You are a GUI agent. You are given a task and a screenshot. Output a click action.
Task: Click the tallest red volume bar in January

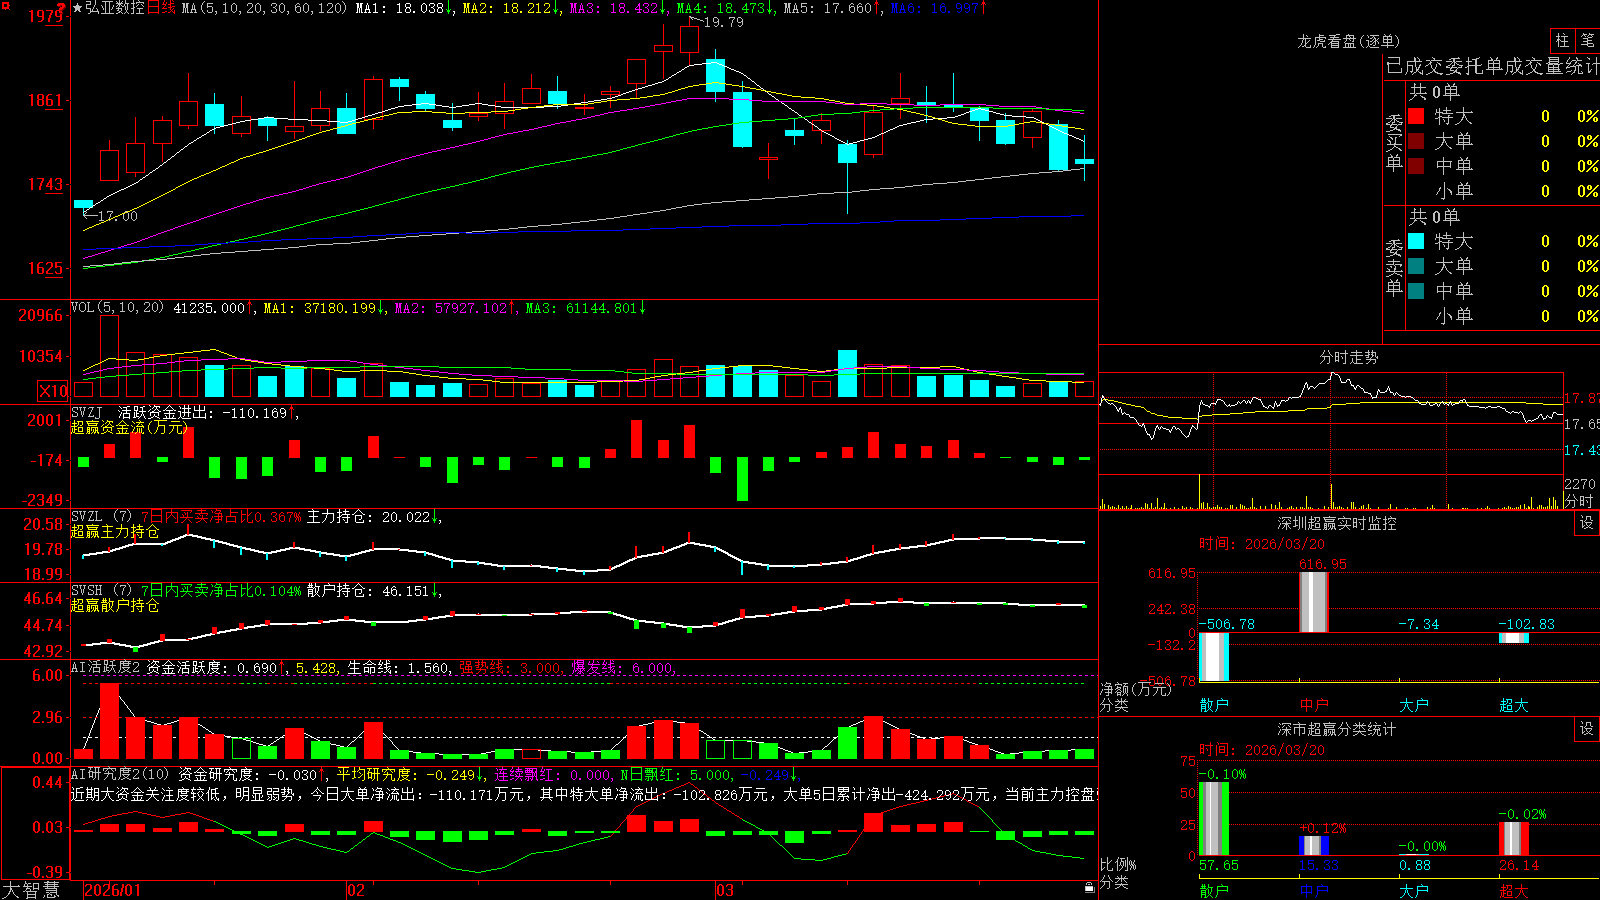point(109,357)
